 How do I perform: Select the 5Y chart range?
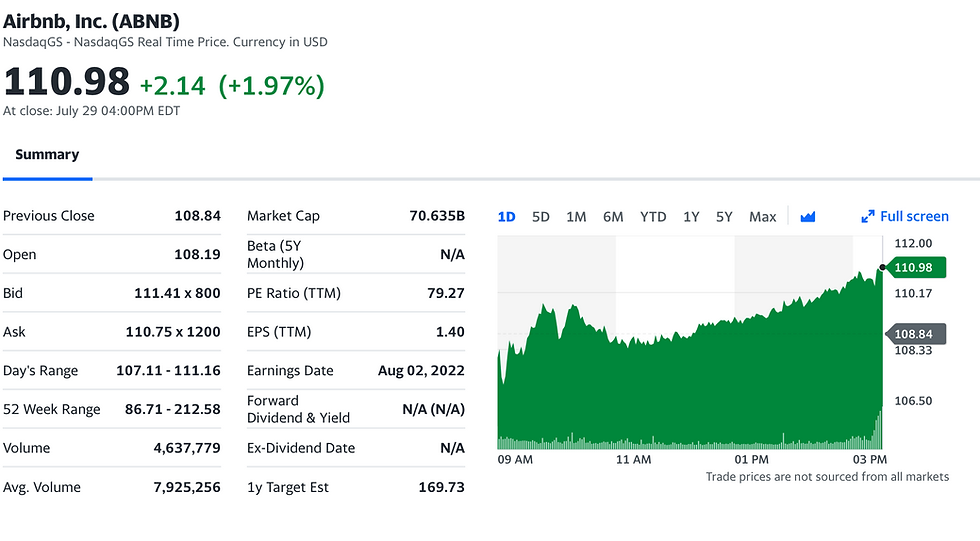pos(724,217)
